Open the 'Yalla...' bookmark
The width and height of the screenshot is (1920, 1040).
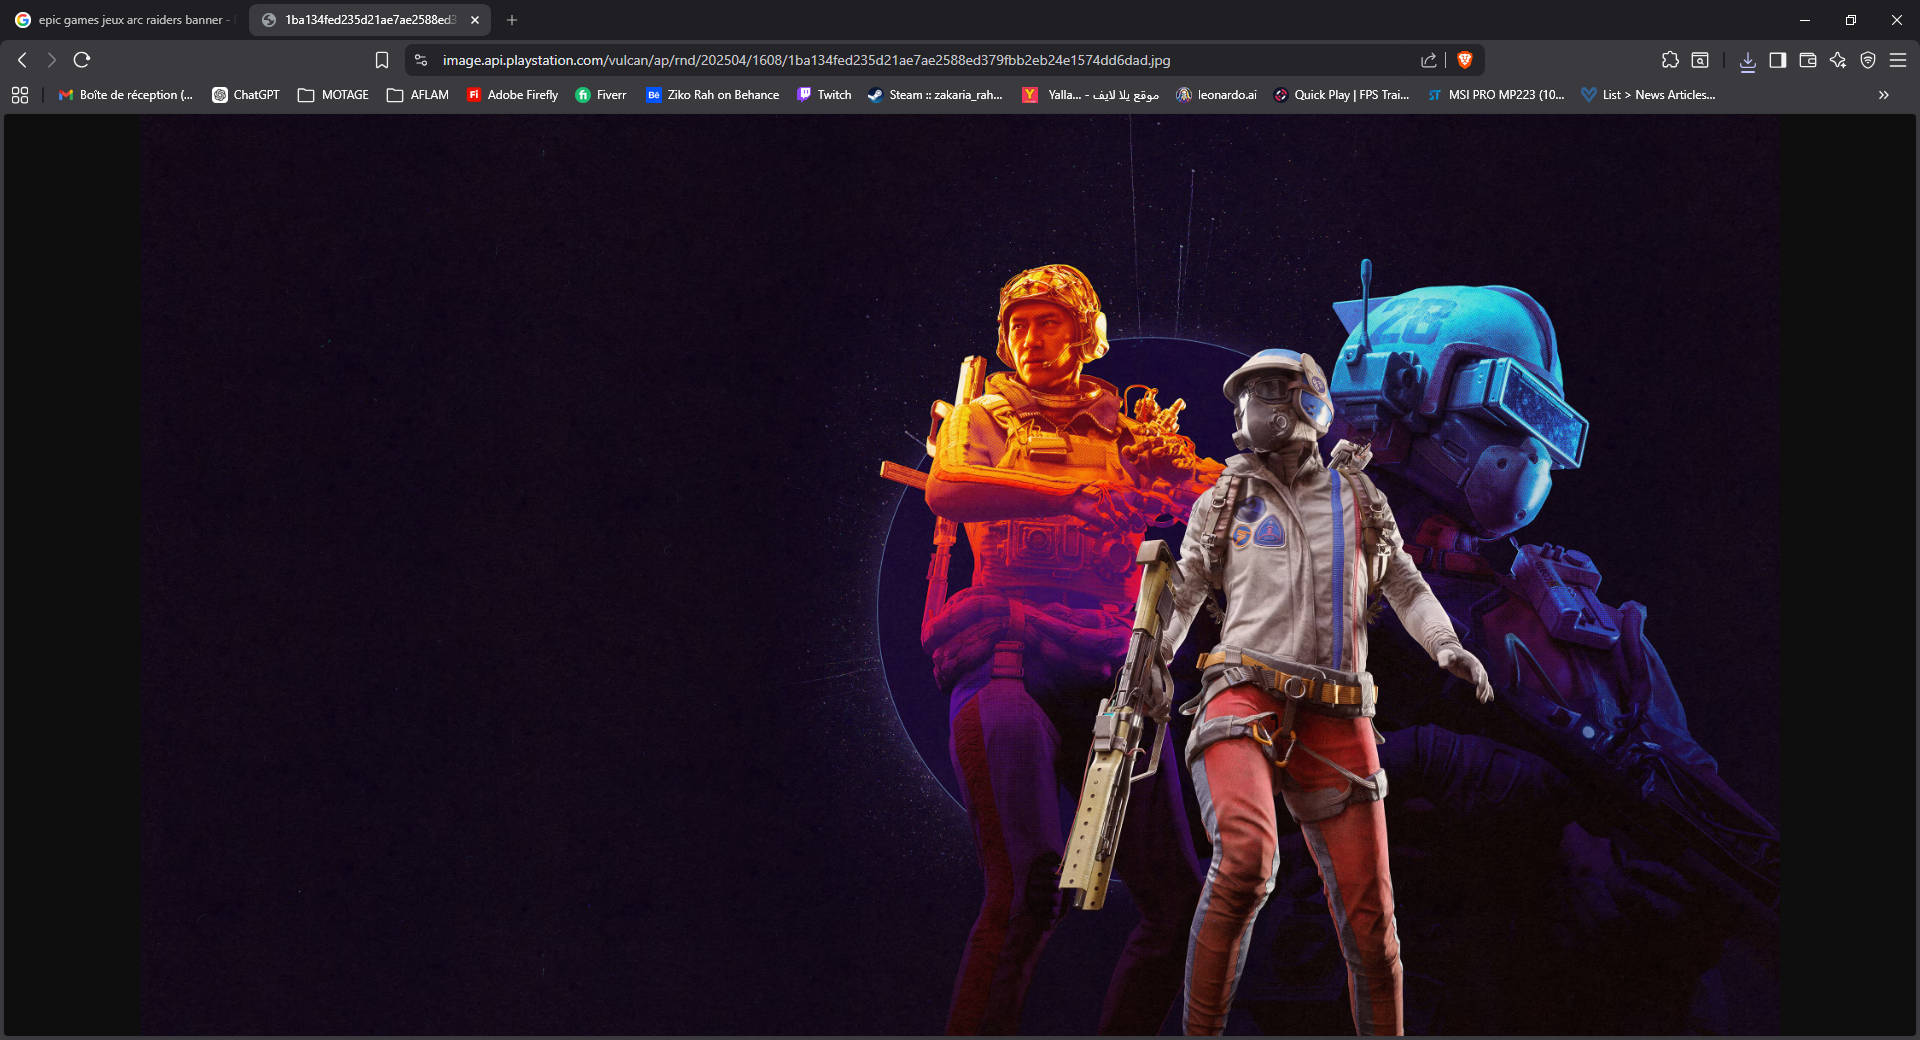1090,95
